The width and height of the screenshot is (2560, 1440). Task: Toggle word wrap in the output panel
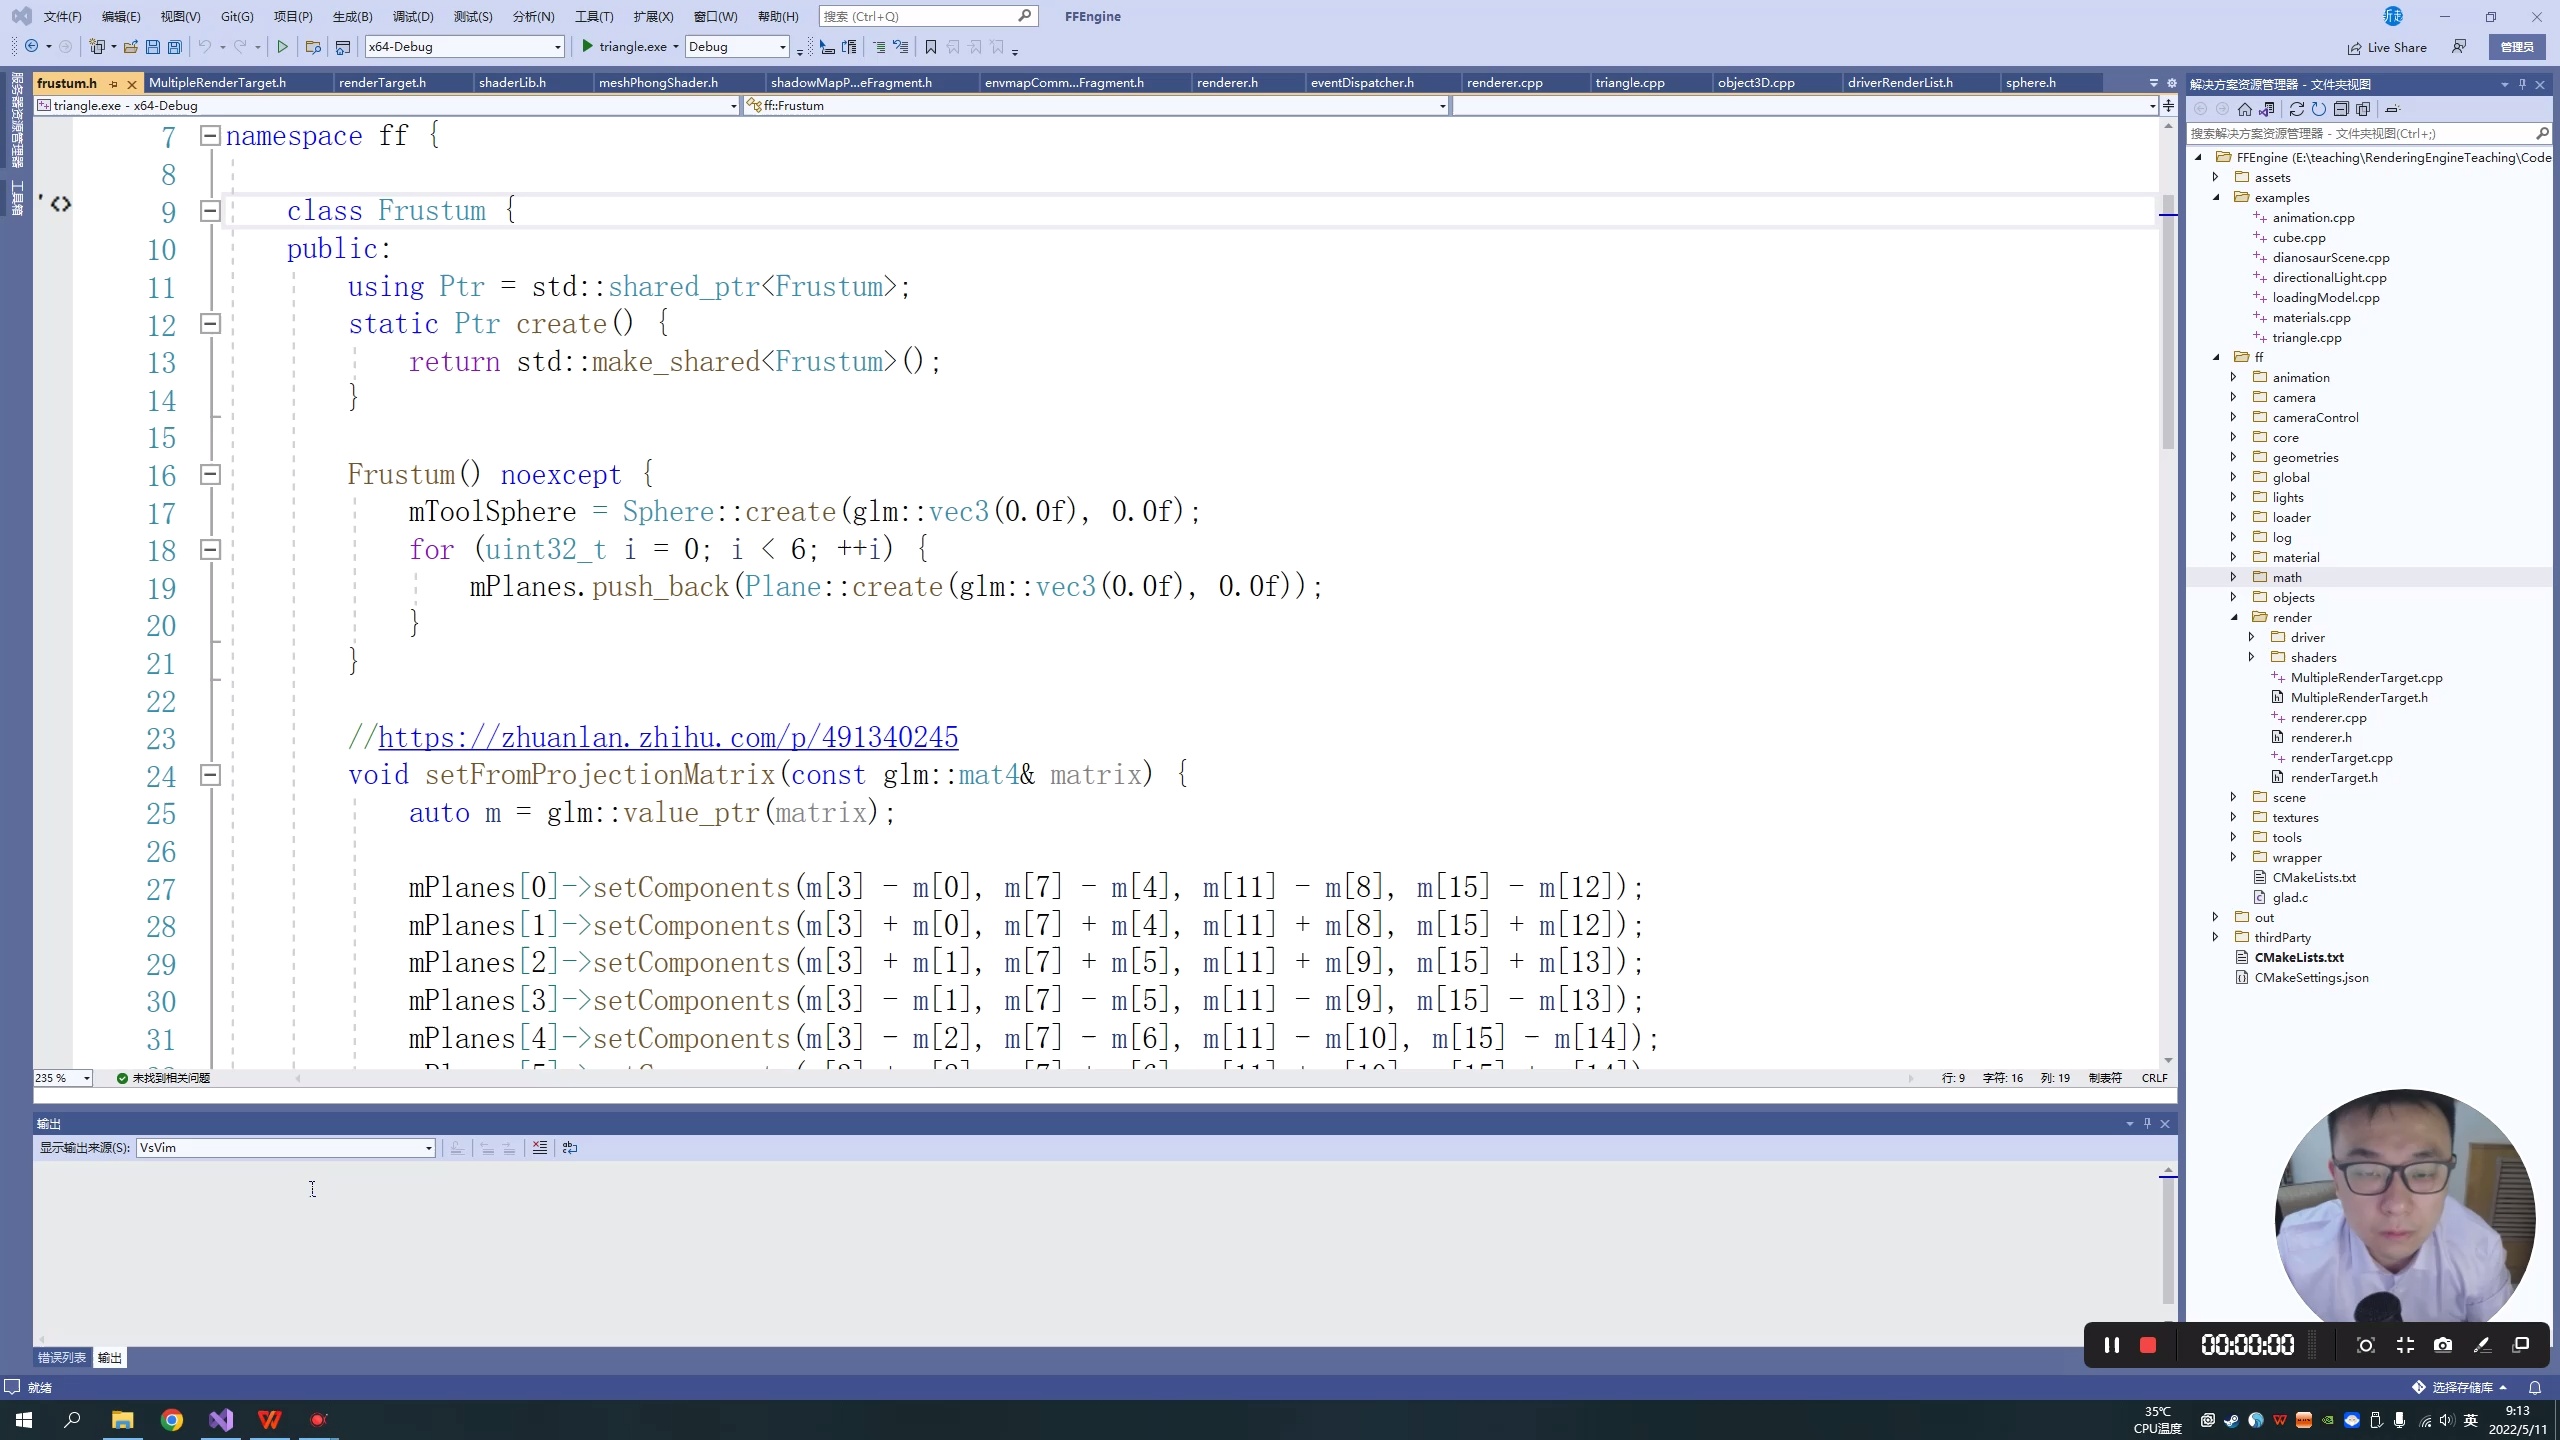pyautogui.click(x=570, y=1148)
